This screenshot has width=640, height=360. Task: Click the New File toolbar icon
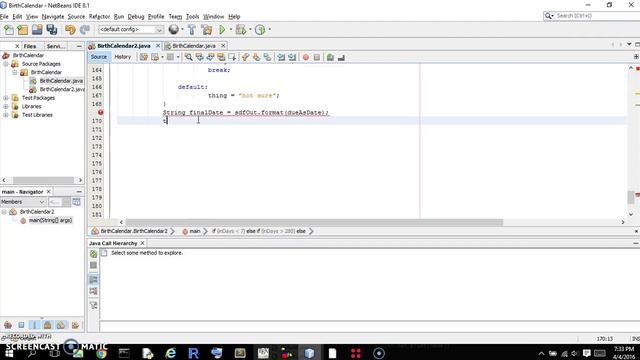[9, 29]
